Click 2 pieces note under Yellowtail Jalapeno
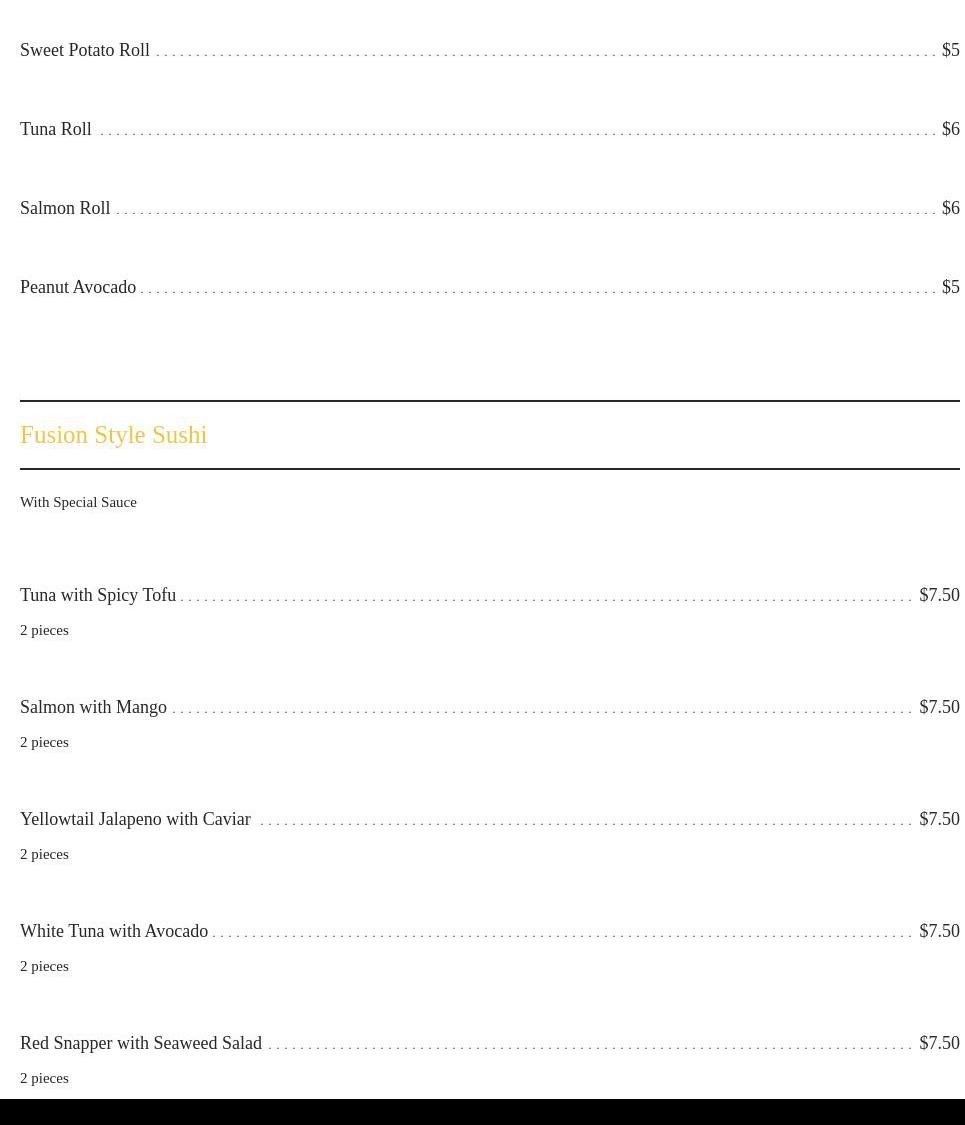 44,855
